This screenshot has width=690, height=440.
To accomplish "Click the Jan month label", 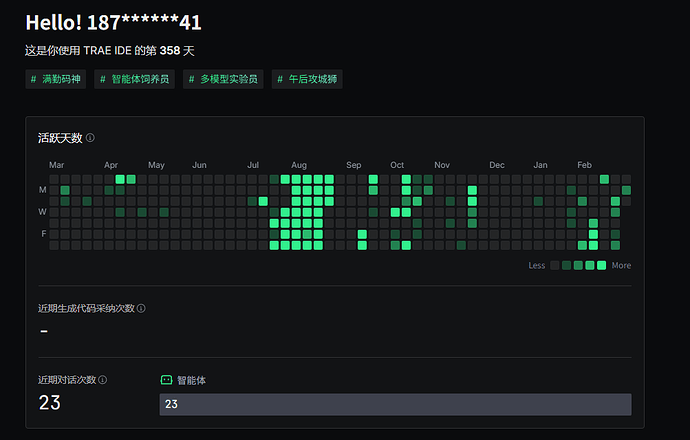I will point(540,165).
